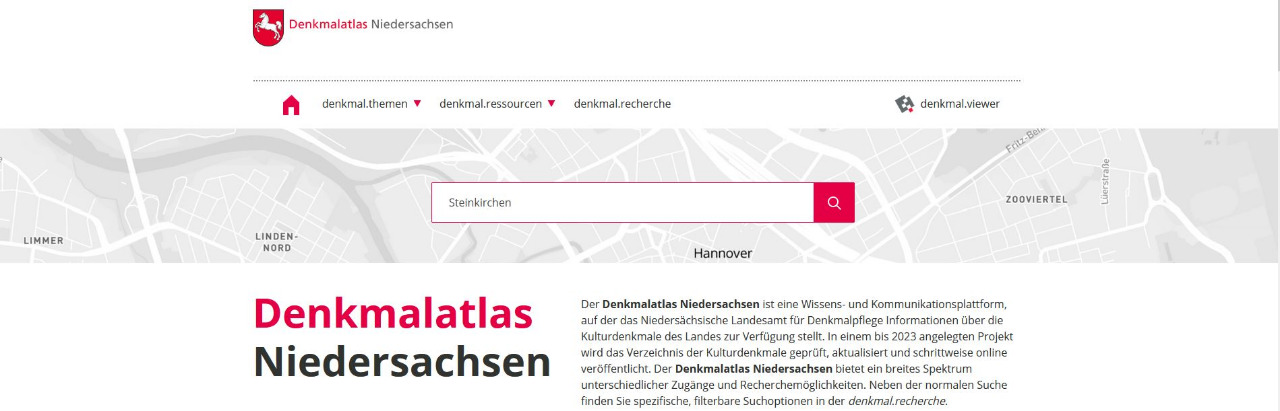Open the denkmal.ressourcen menu

pyautogui.click(x=491, y=104)
